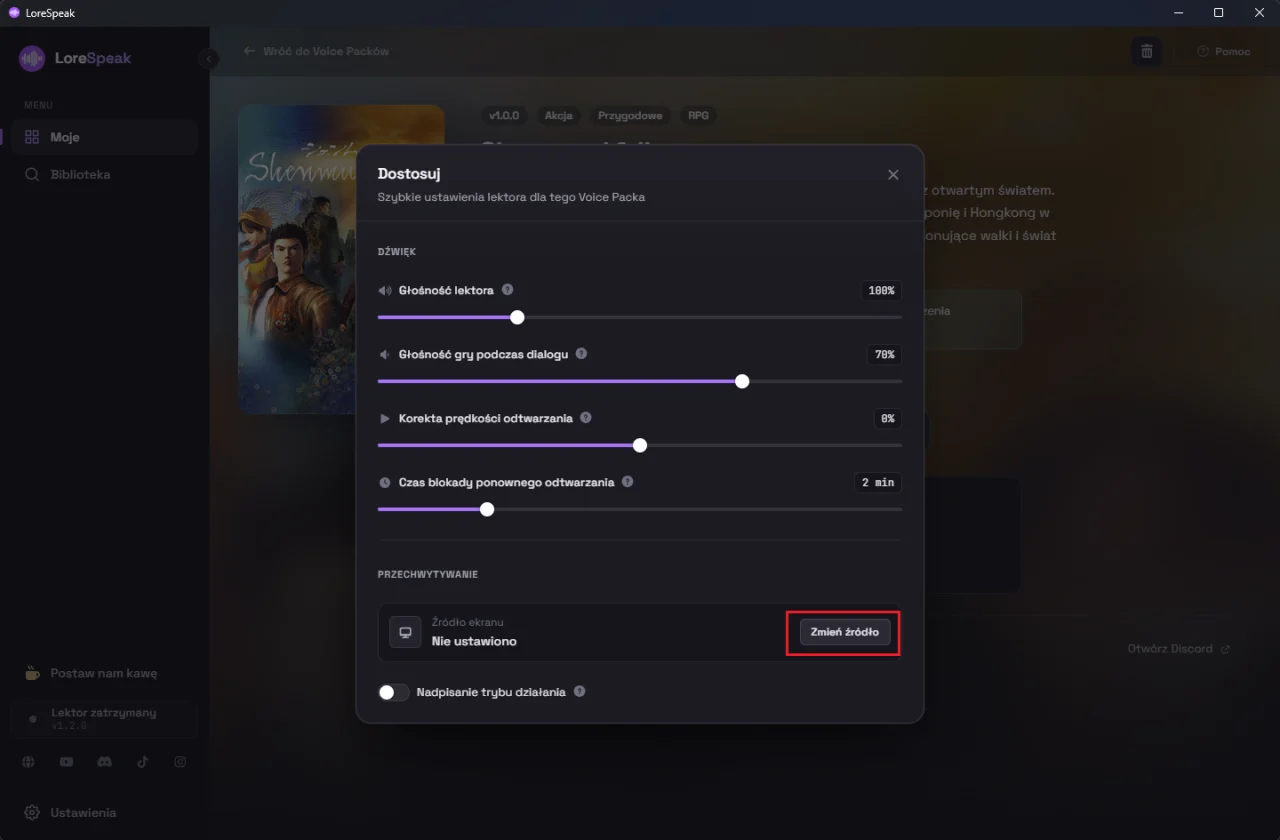The height and width of the screenshot is (840, 1280).
Task: Click help icon next to Czas blokady ponownego odtwarzania
Action: pos(627,482)
